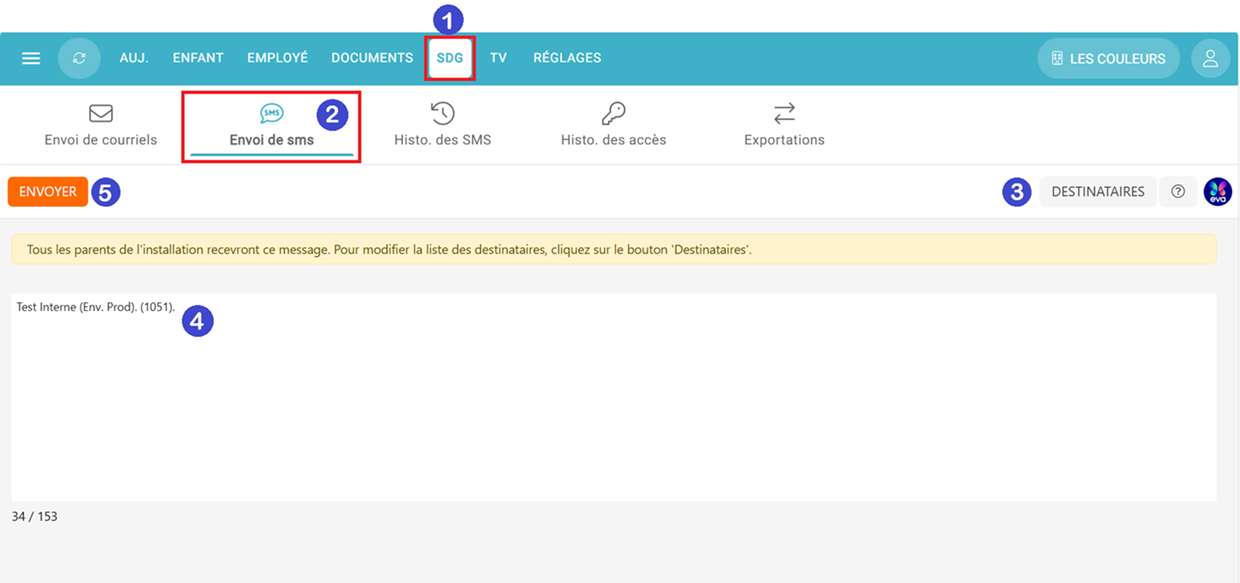Open the Histo. des SMS clock icon
This screenshot has width=1240, height=583.
pyautogui.click(x=442, y=113)
